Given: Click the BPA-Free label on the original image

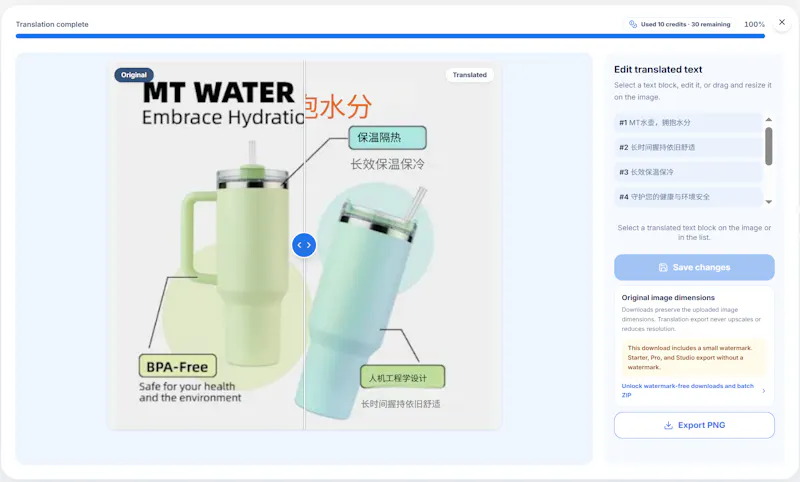Looking at the screenshot, I should pyautogui.click(x=178, y=366).
